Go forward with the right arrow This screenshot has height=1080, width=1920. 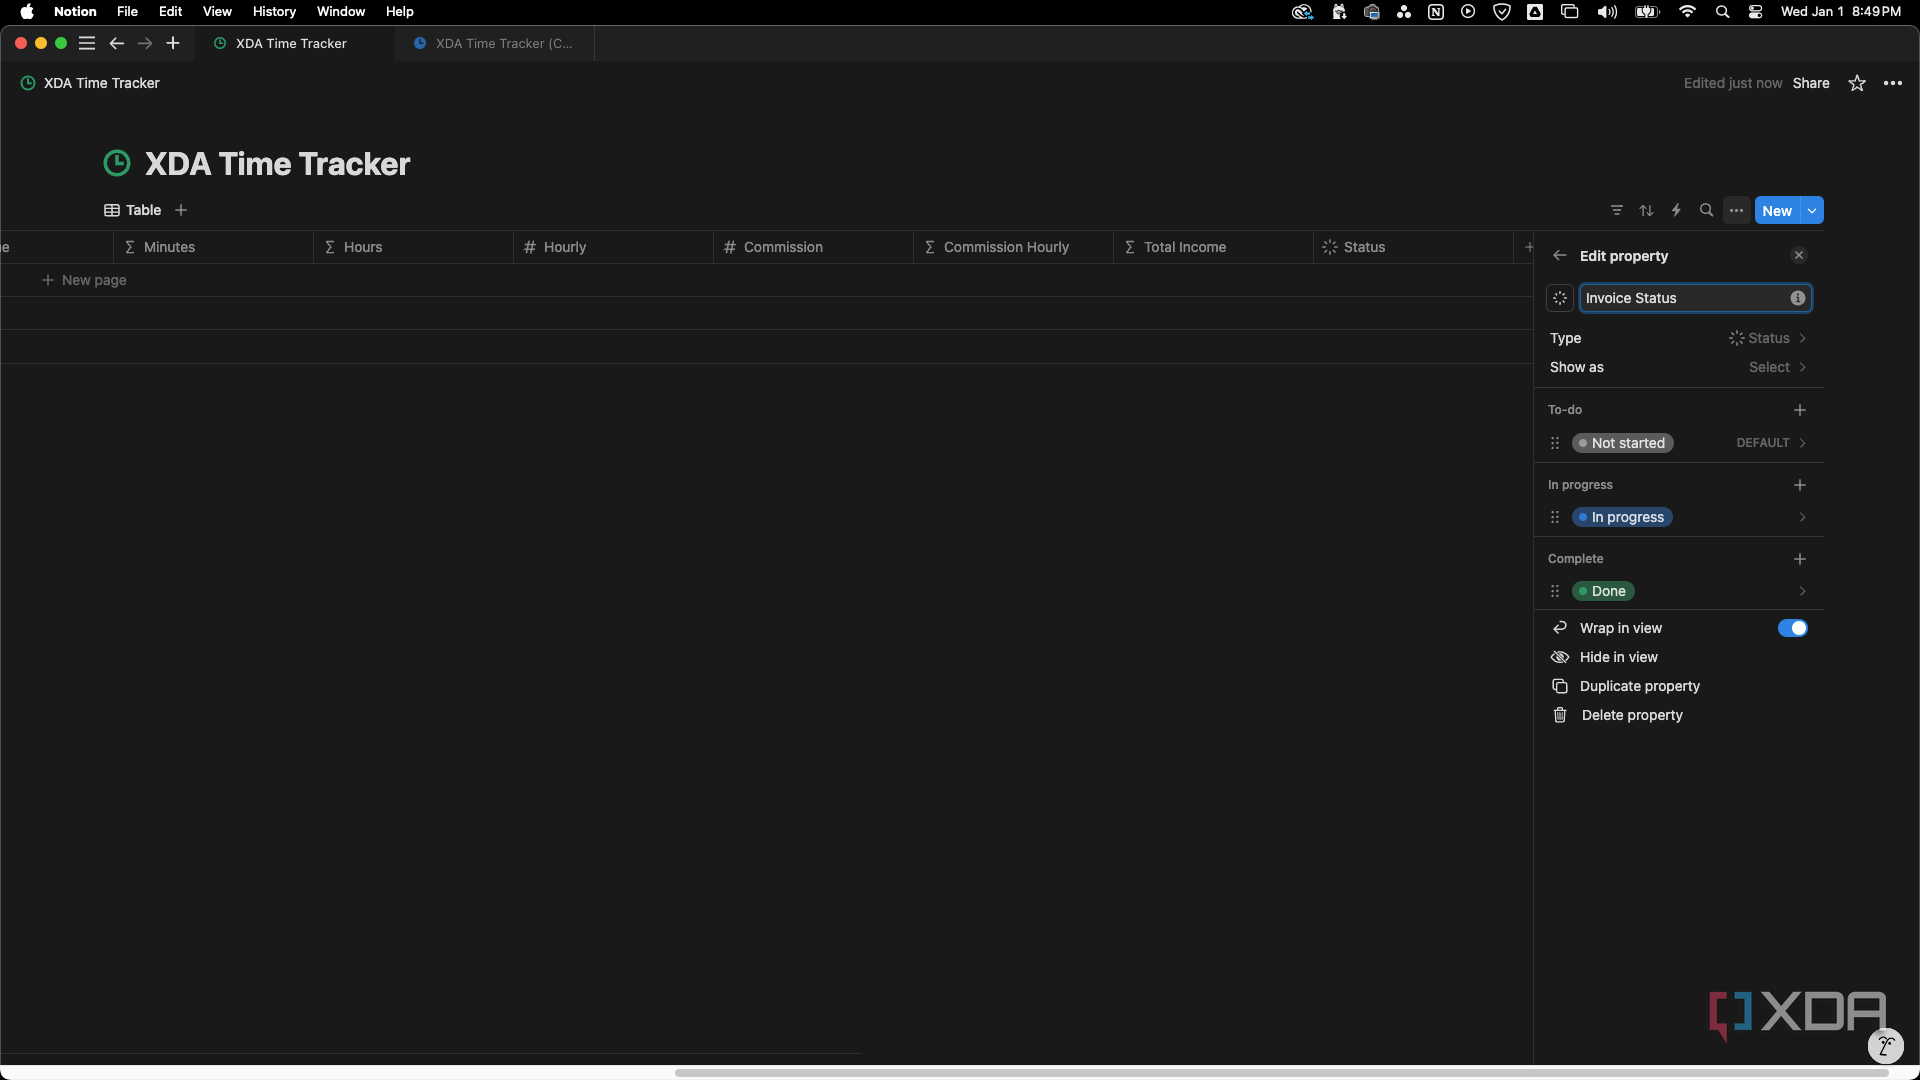pyautogui.click(x=145, y=43)
